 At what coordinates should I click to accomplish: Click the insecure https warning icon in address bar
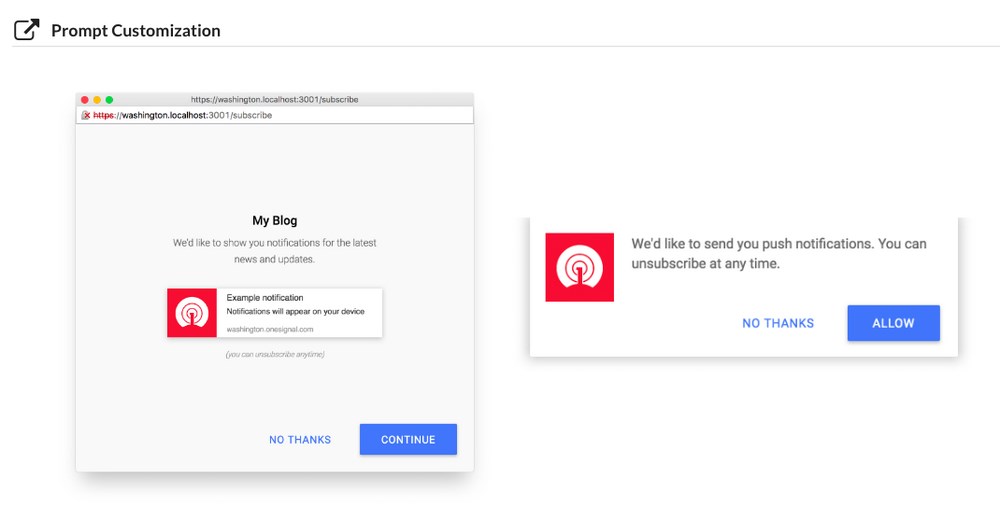coord(86,115)
